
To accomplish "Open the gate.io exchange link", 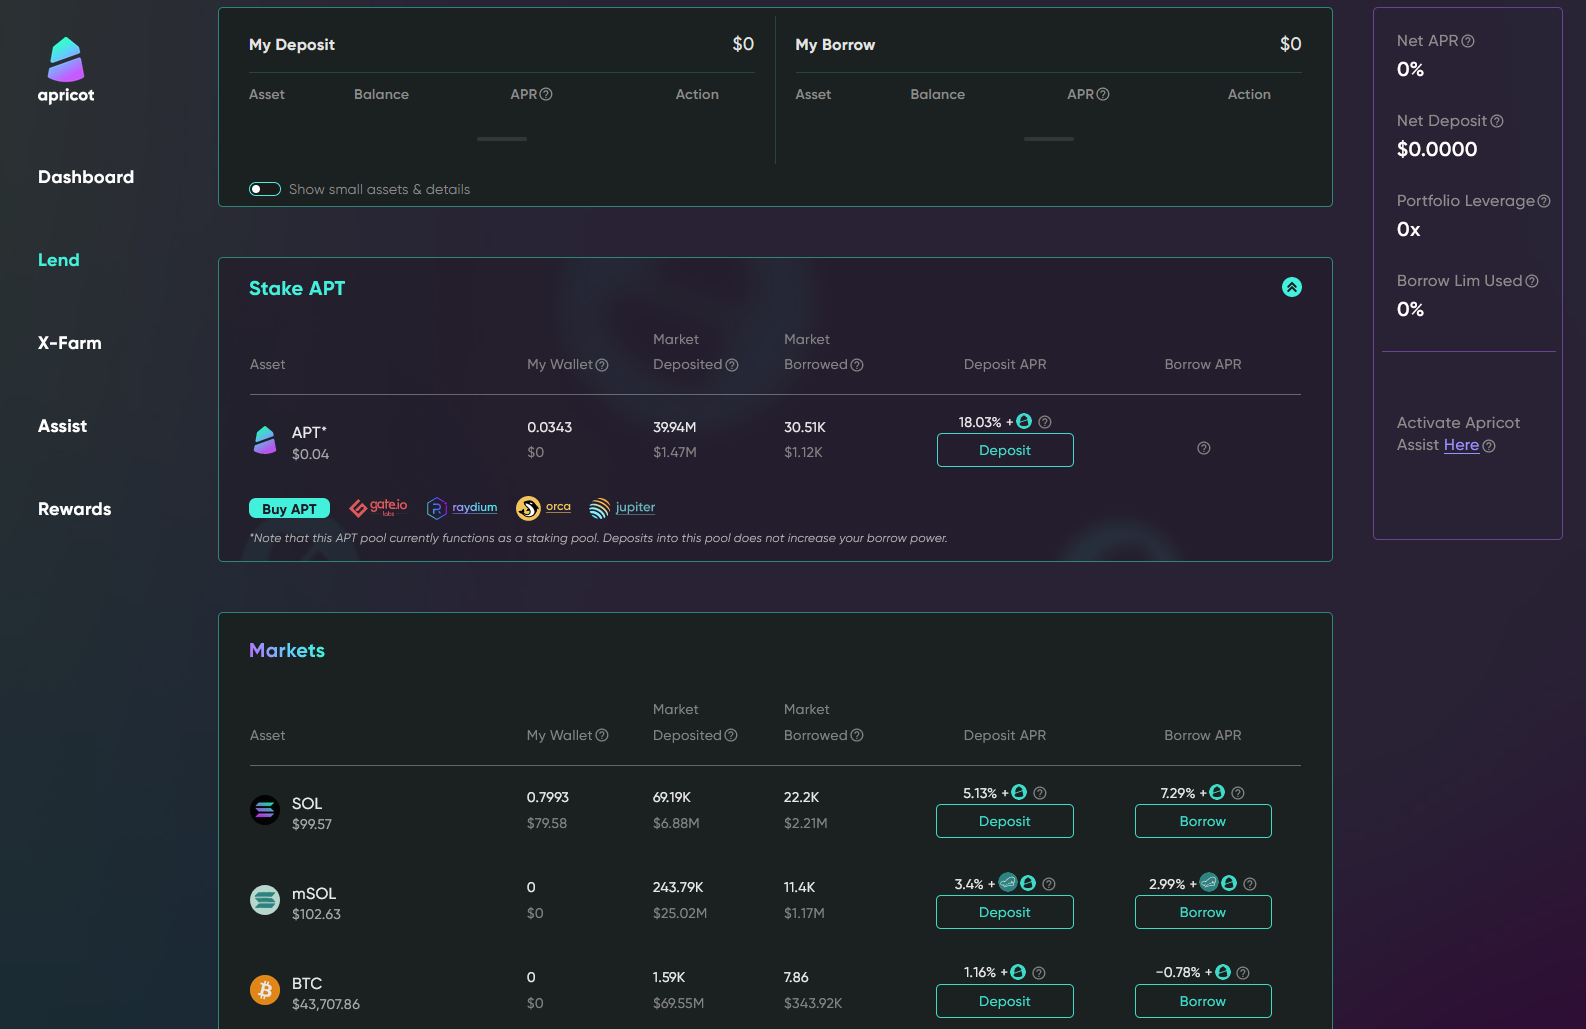I will point(378,508).
